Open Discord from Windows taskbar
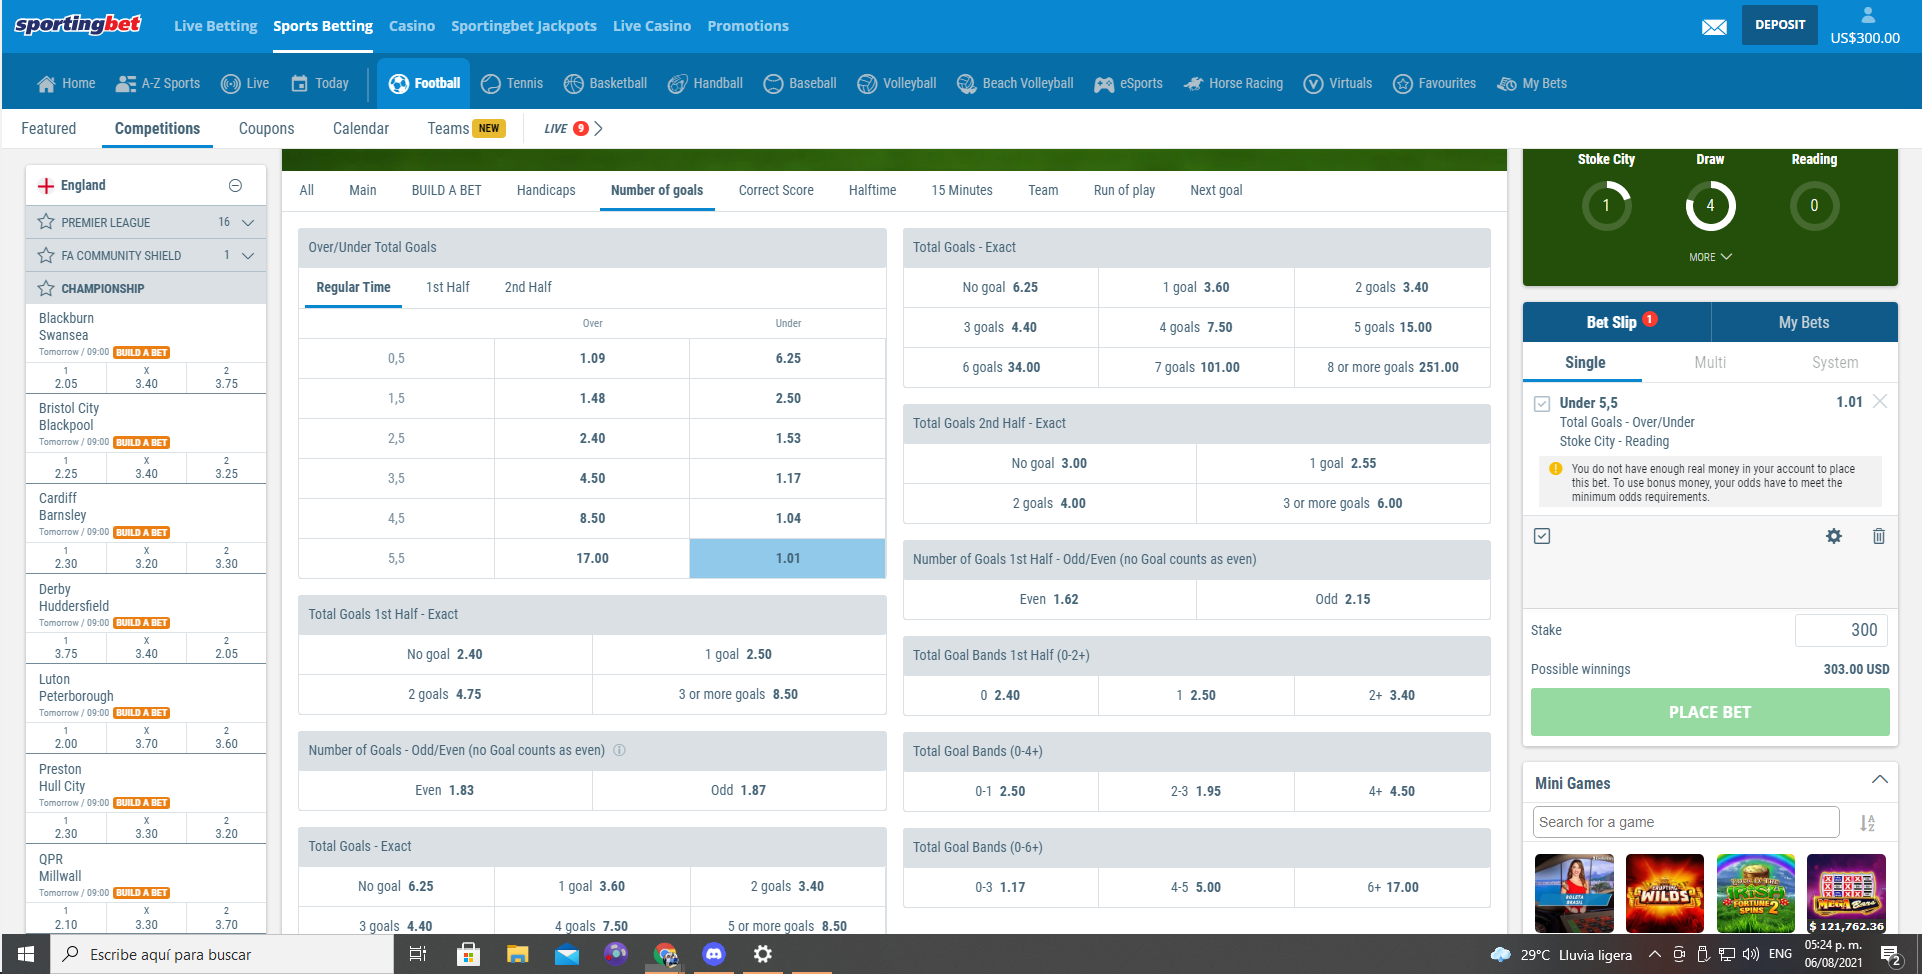 [x=713, y=954]
